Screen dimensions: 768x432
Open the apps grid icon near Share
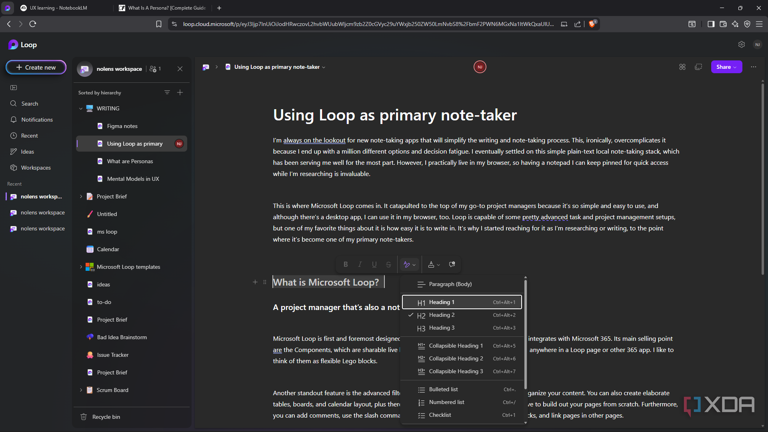[682, 67]
